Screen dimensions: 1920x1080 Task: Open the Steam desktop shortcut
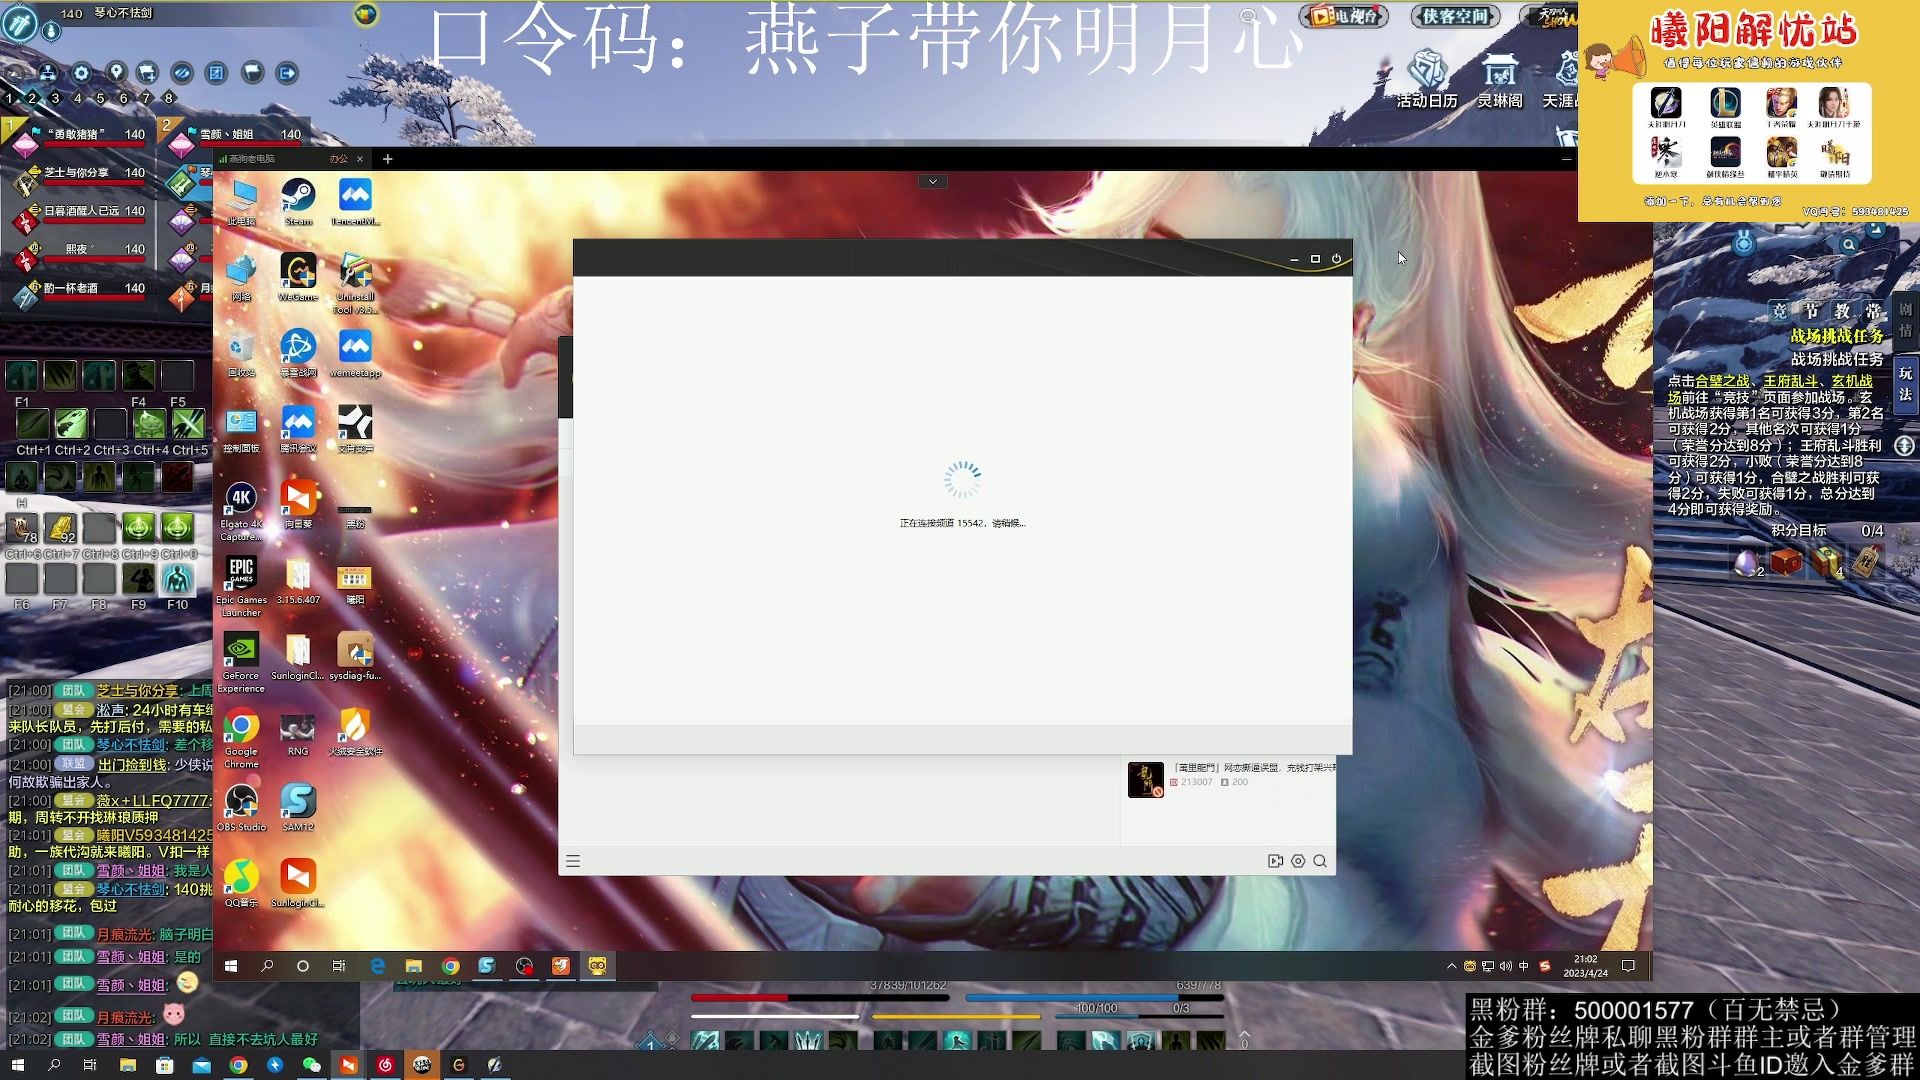click(x=297, y=195)
